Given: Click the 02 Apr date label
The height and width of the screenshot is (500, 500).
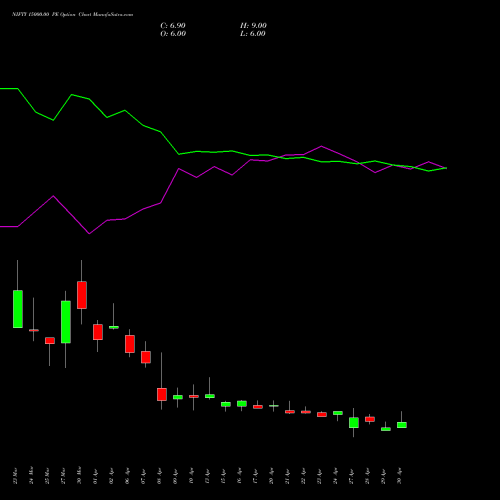Looking at the screenshot, I should (111, 476).
